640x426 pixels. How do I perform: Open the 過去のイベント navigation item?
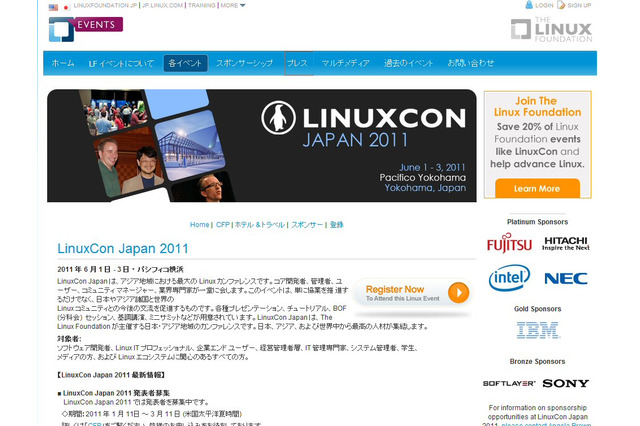coord(408,63)
